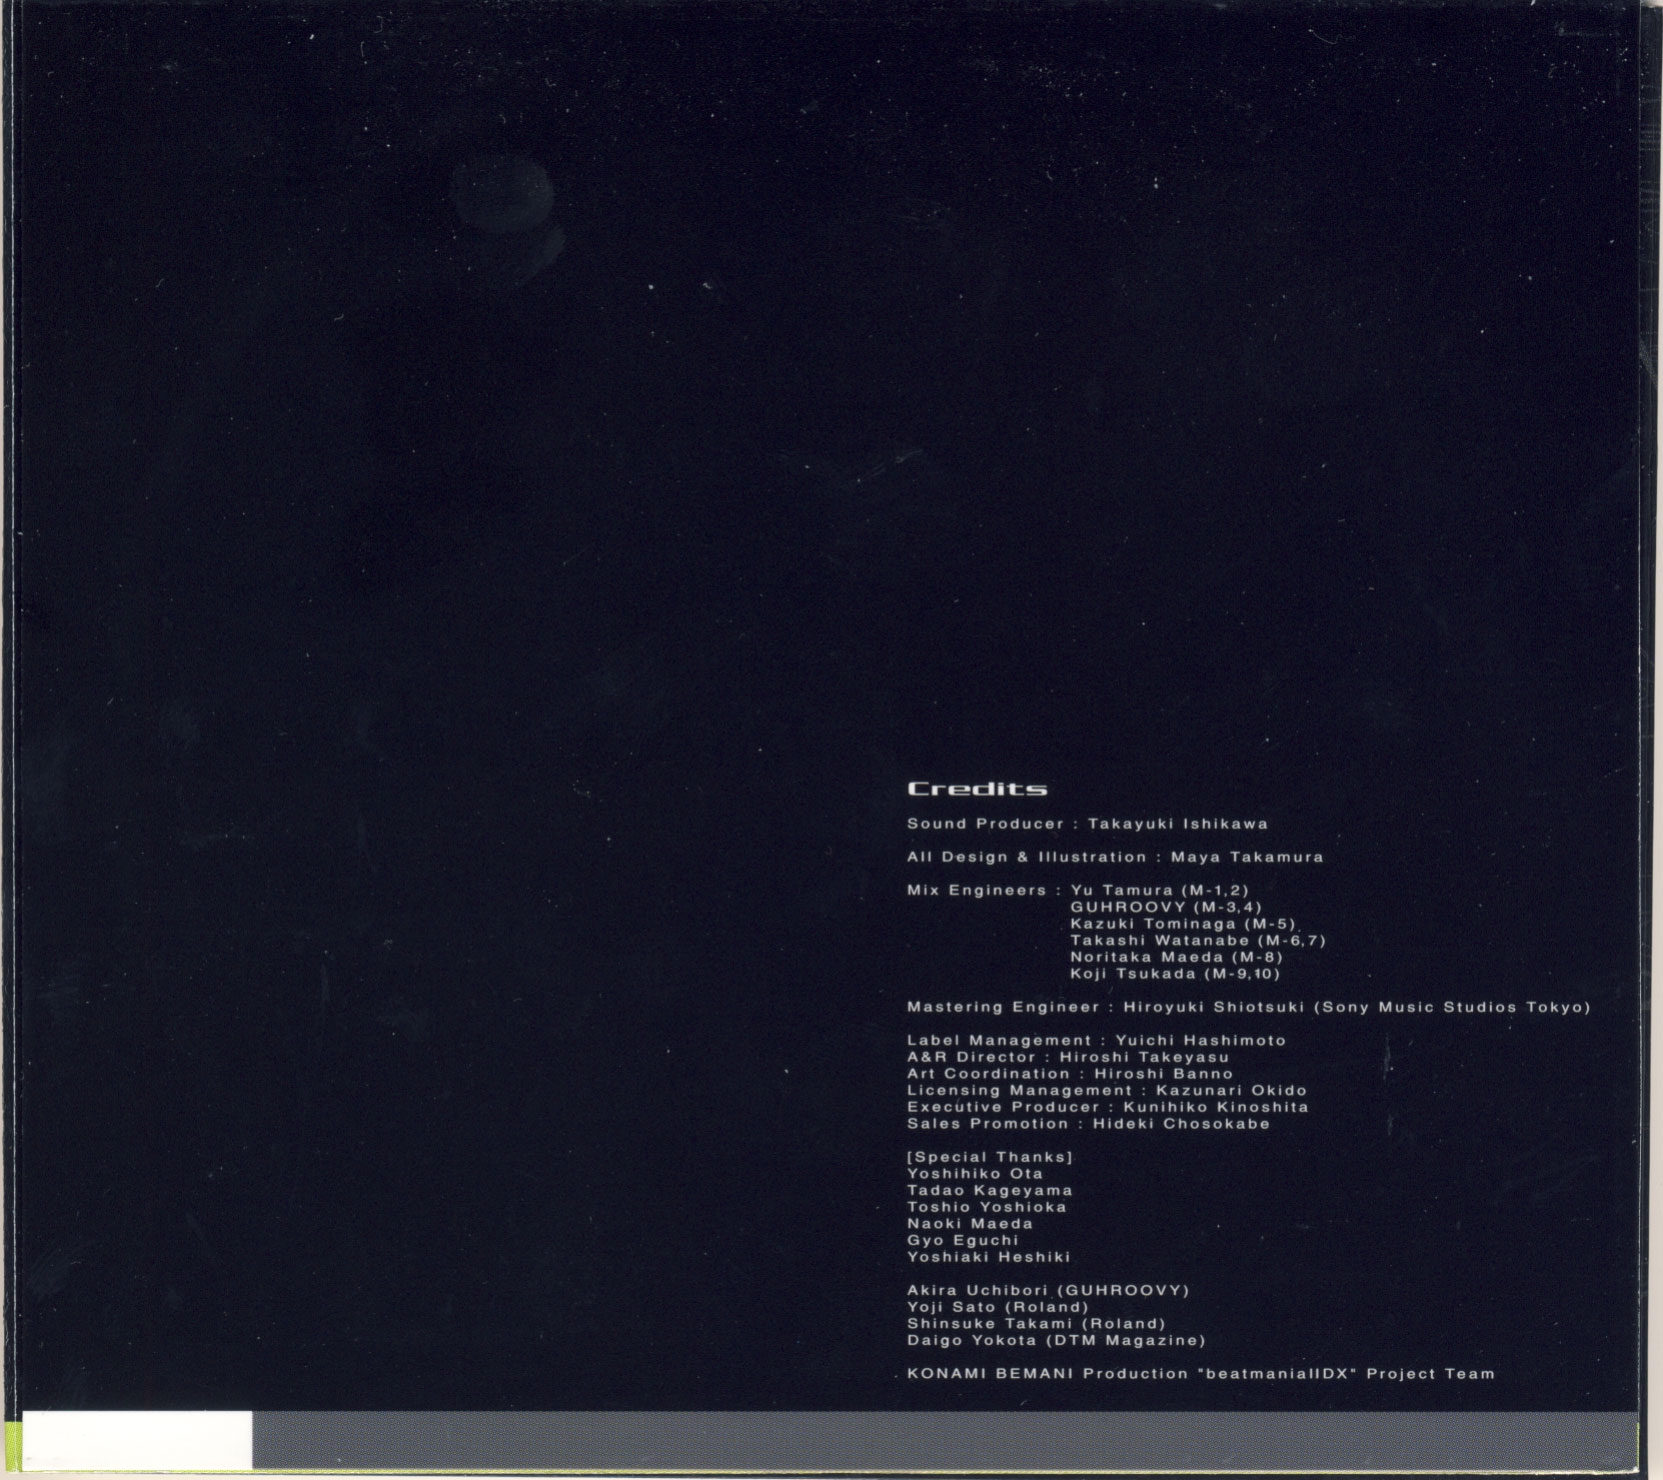Select Koji Tsukada (M-9,10) entry
This screenshot has width=1663, height=1480.
(x=1175, y=973)
